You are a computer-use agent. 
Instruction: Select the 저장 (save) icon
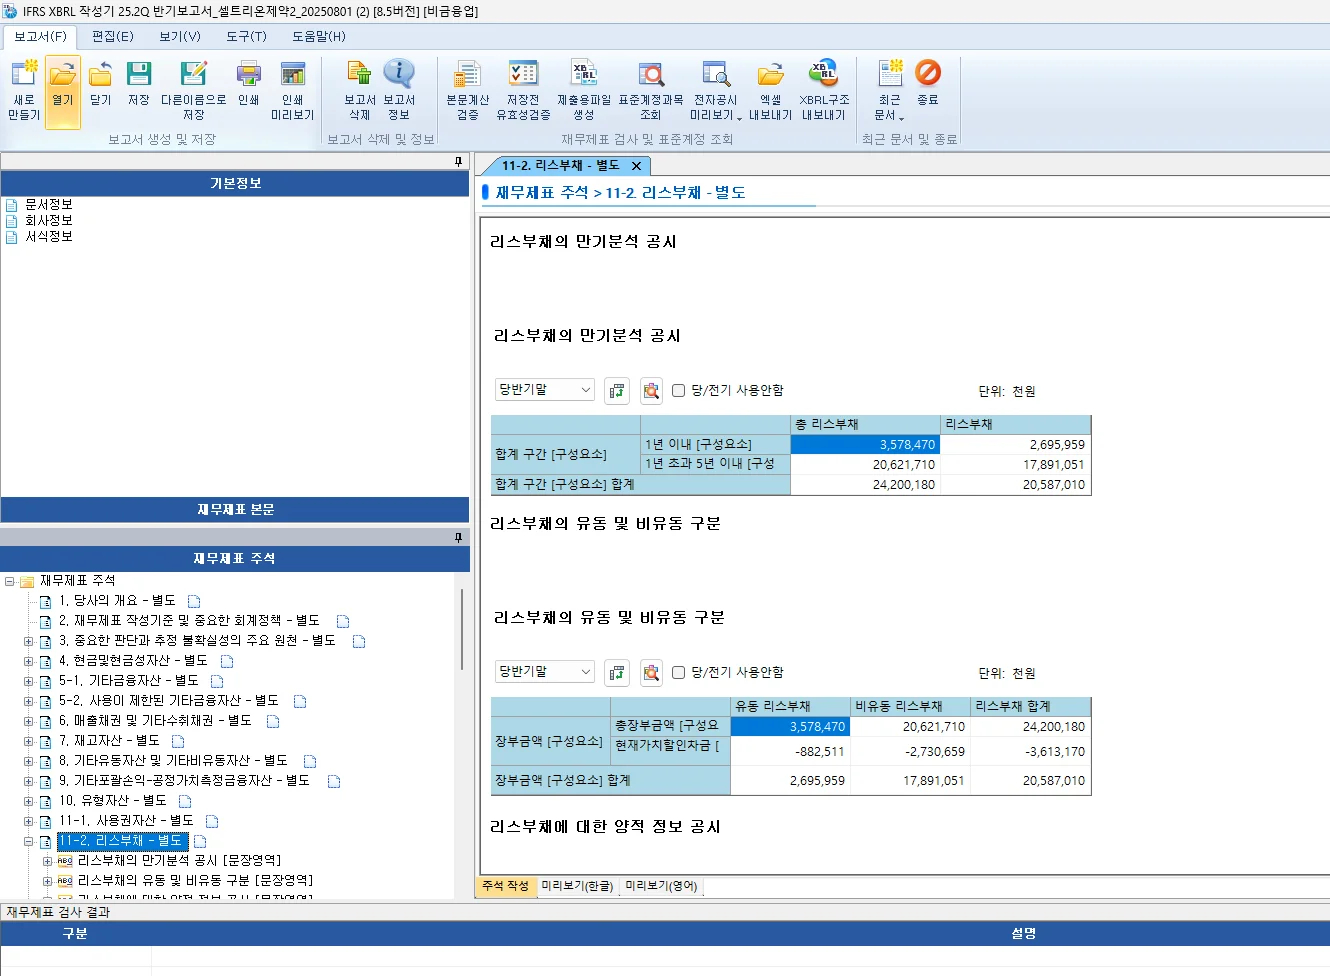coord(139,90)
